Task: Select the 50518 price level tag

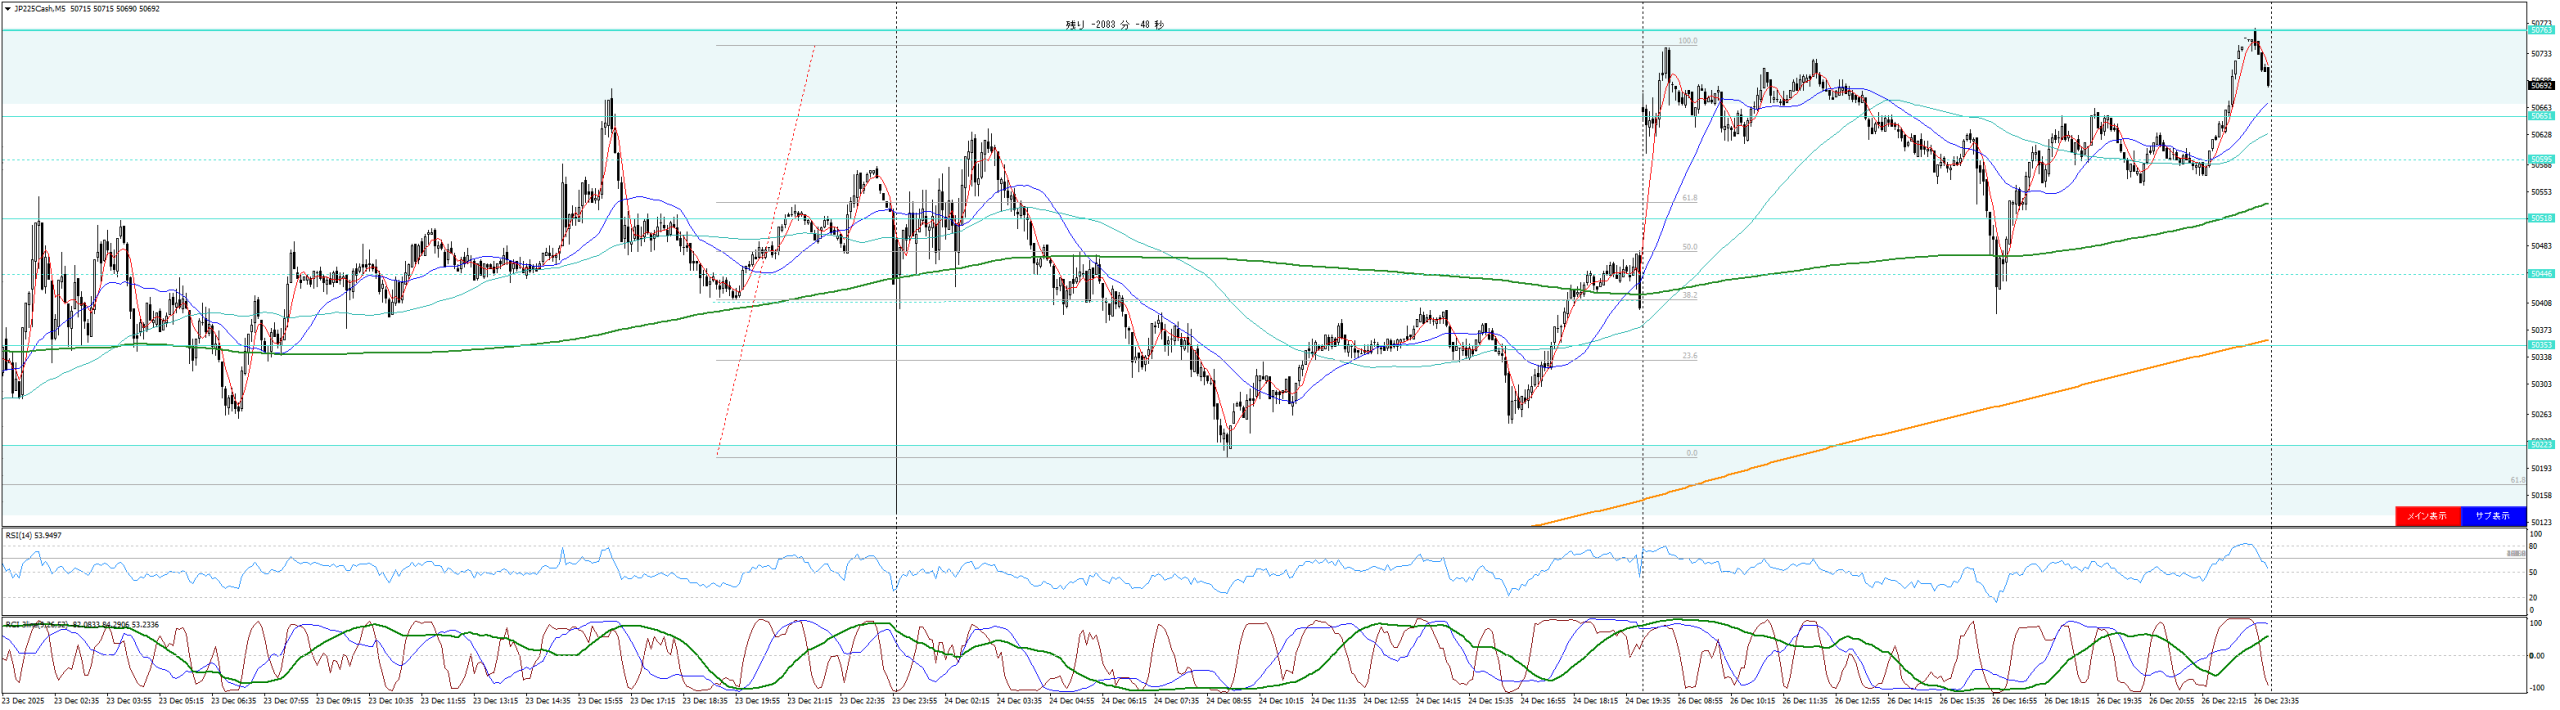Action: coord(2541,218)
